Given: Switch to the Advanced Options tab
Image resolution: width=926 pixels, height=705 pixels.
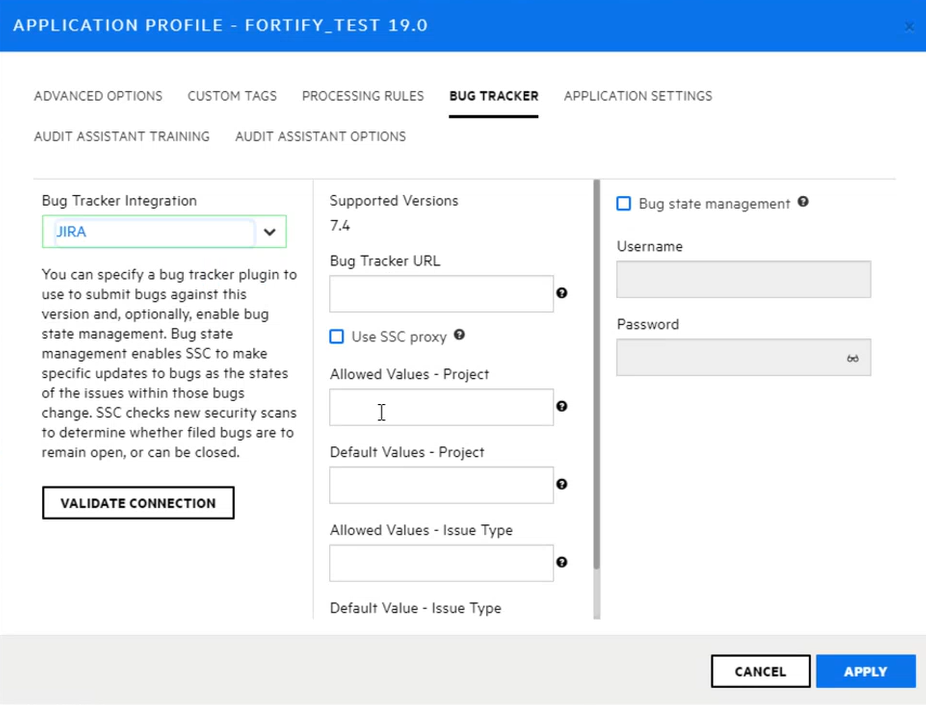Looking at the screenshot, I should click(x=98, y=96).
